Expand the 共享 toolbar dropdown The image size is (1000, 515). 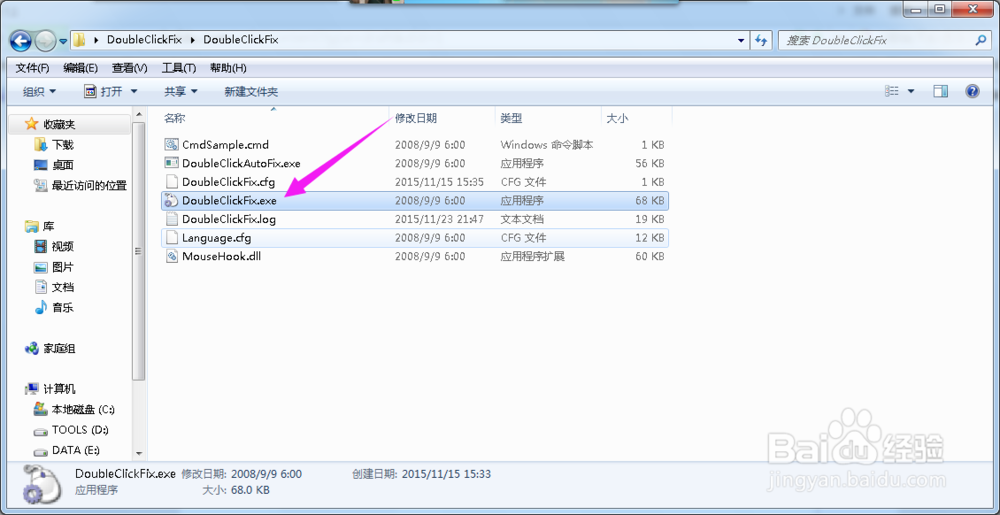click(x=181, y=92)
